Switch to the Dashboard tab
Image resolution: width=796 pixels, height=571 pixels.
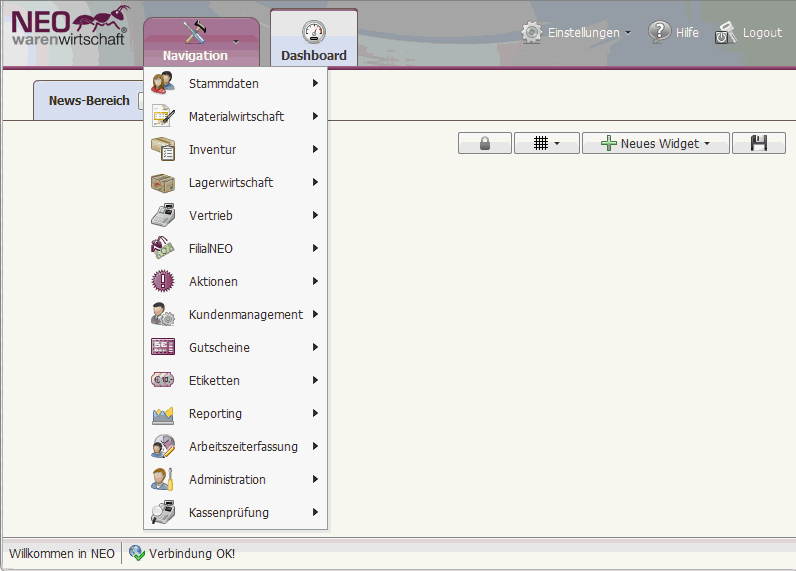point(314,38)
